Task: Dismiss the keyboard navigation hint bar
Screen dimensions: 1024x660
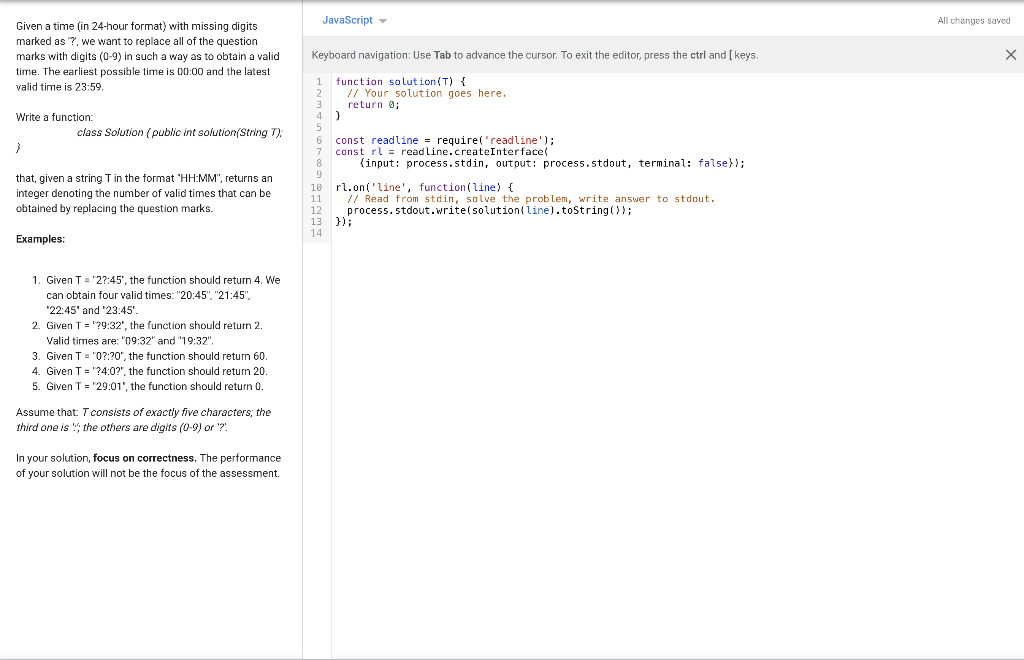Action: (x=1010, y=53)
